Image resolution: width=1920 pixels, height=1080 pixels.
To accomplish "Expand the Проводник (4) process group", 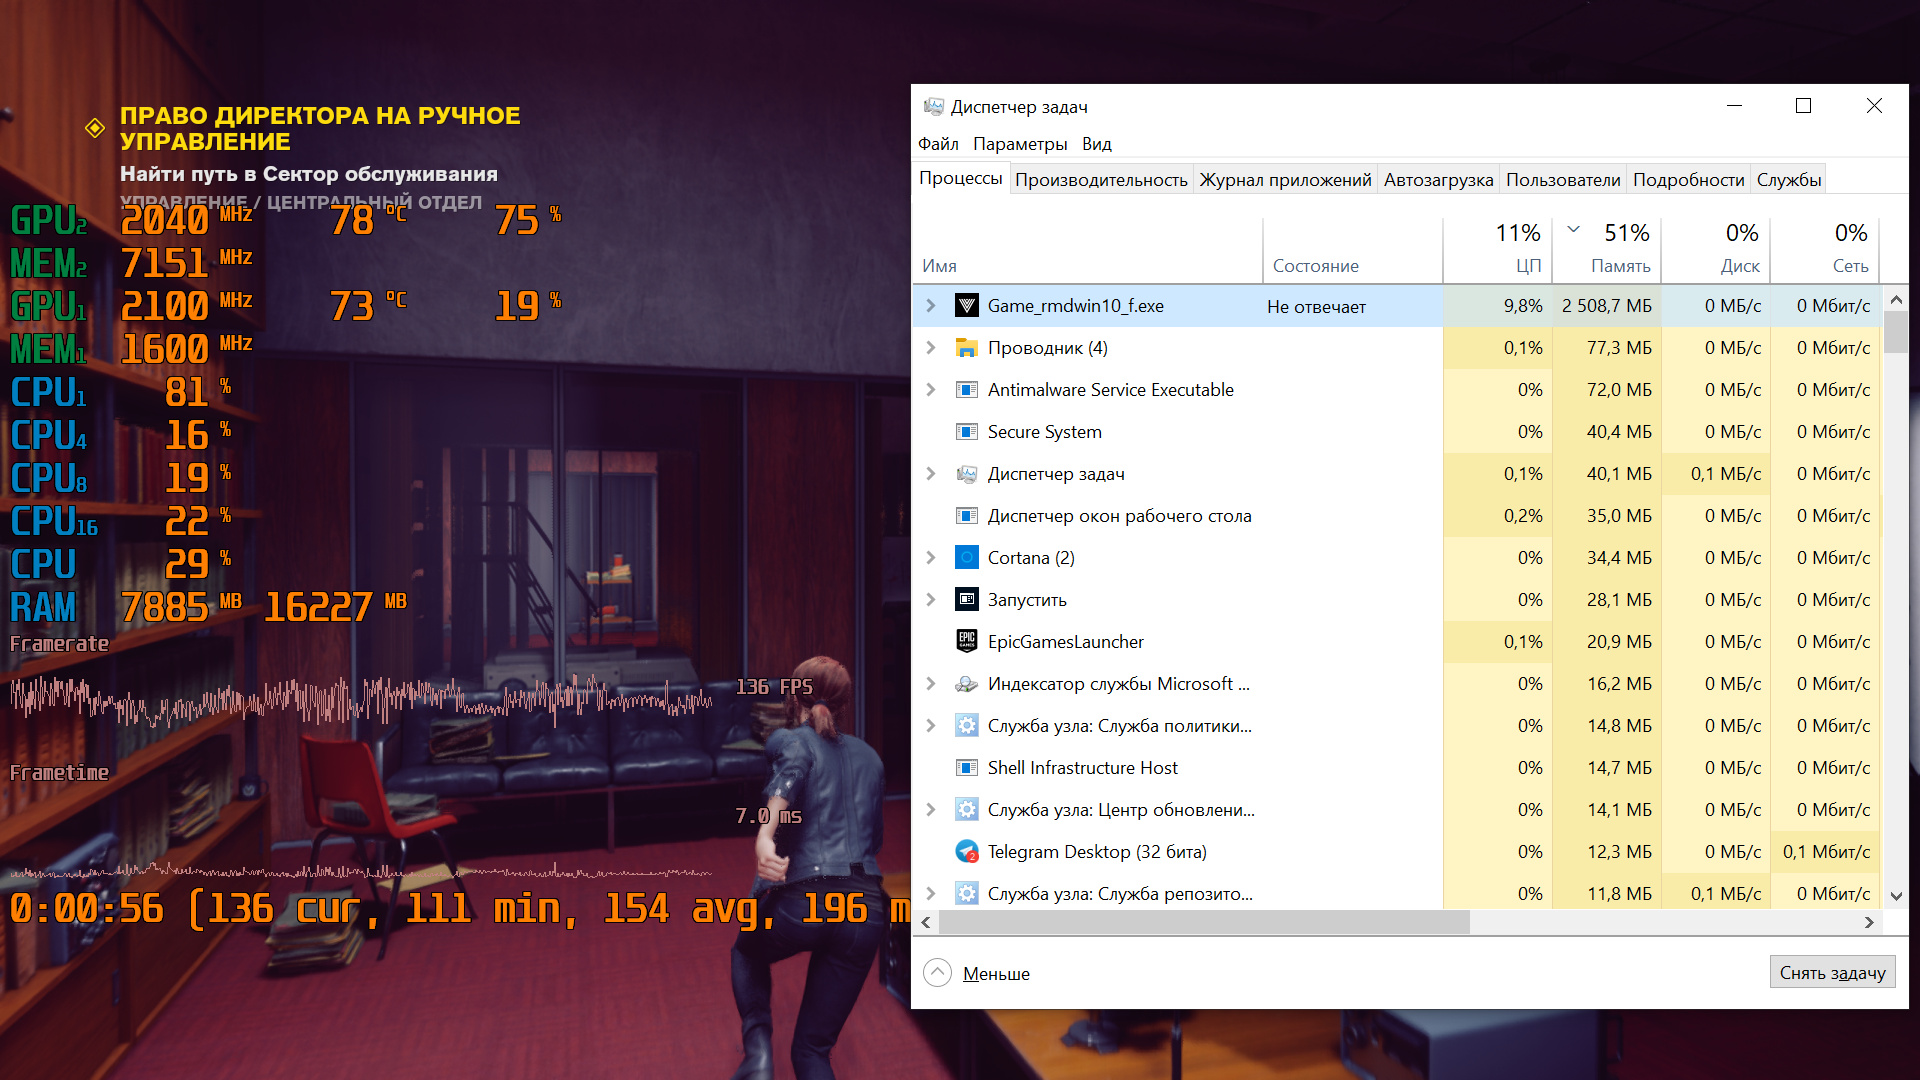I will point(931,348).
